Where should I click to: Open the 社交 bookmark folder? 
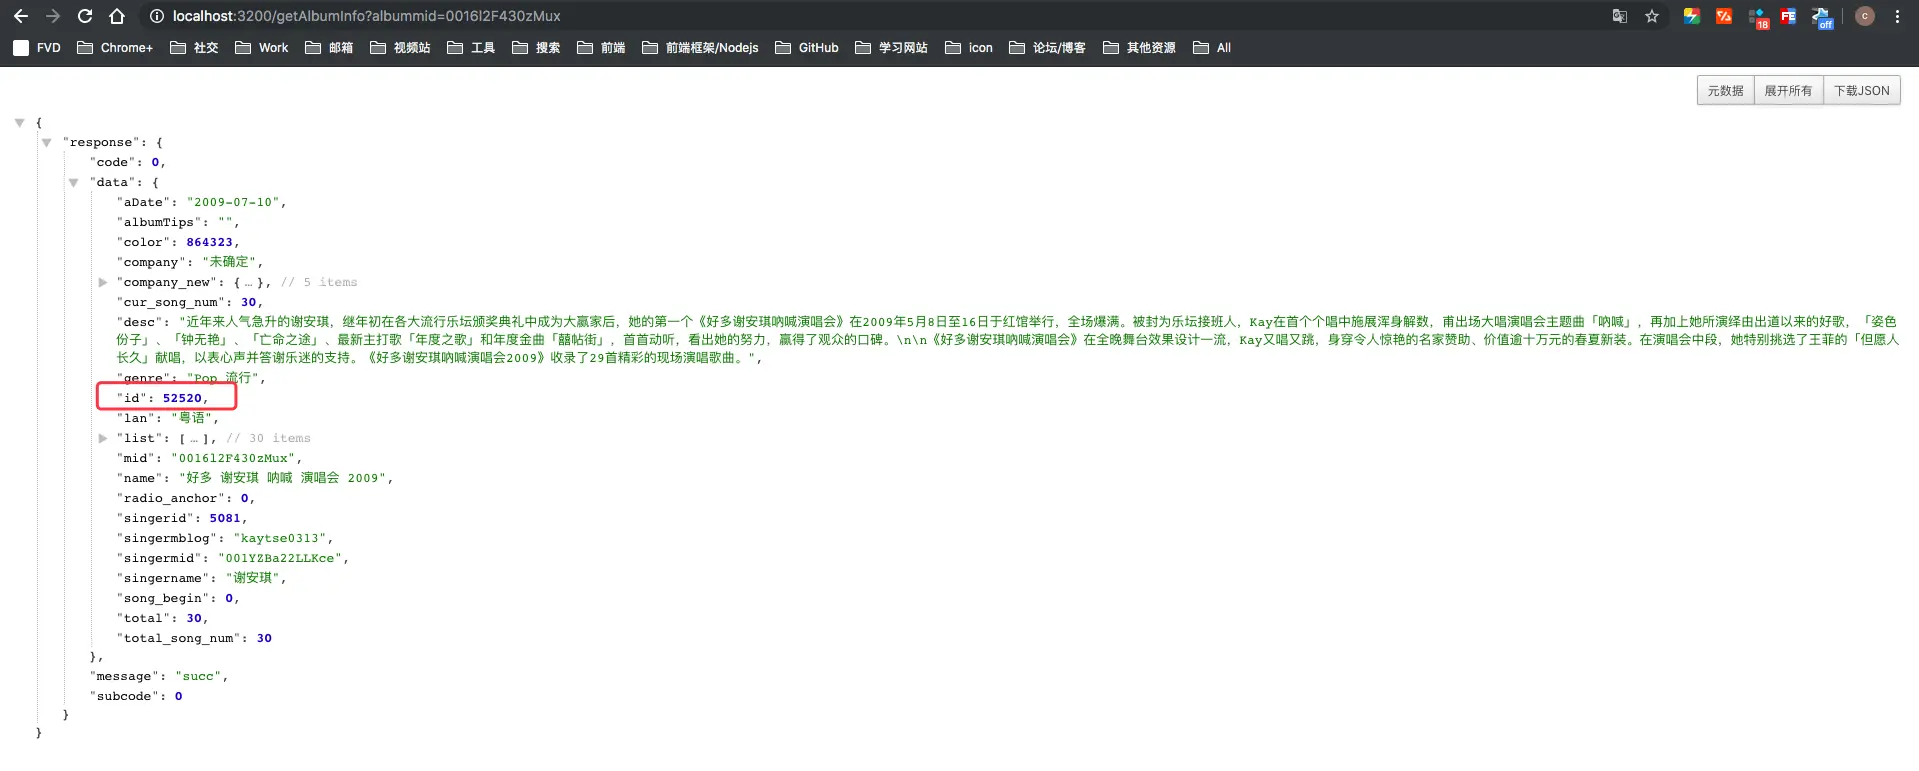[194, 47]
